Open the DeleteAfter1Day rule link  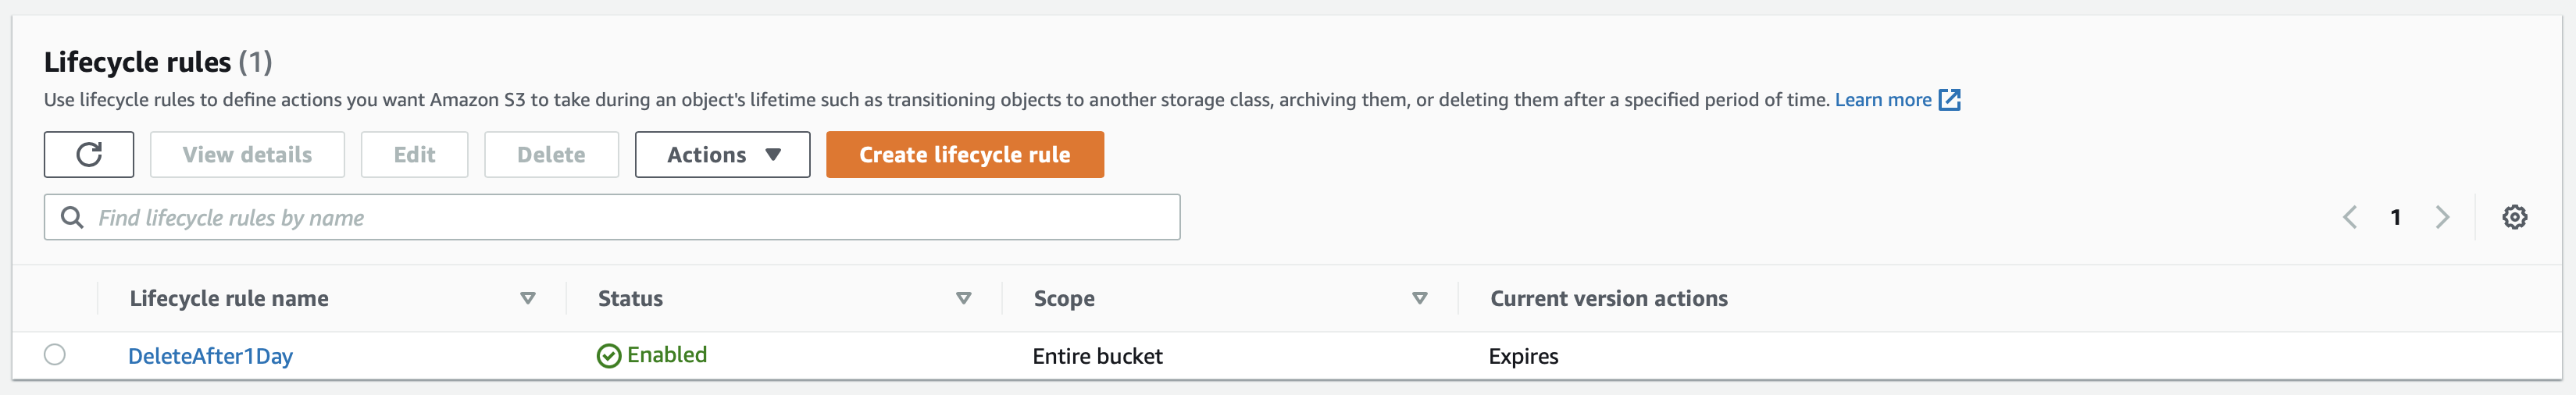210,356
